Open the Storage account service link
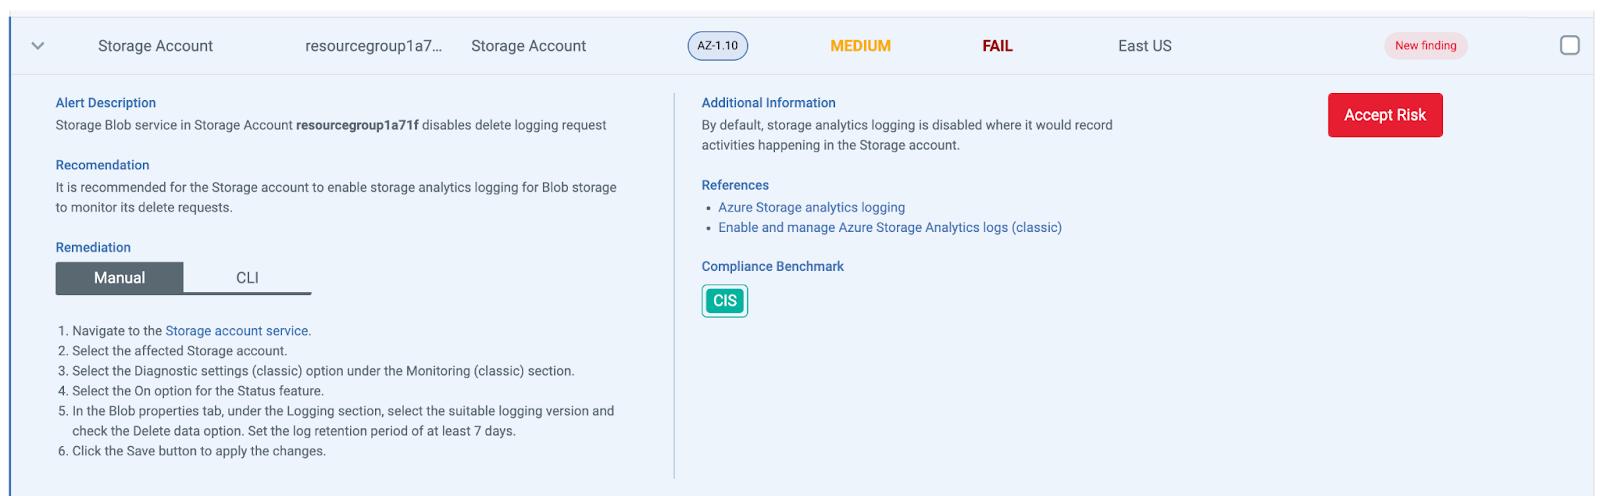 237,331
